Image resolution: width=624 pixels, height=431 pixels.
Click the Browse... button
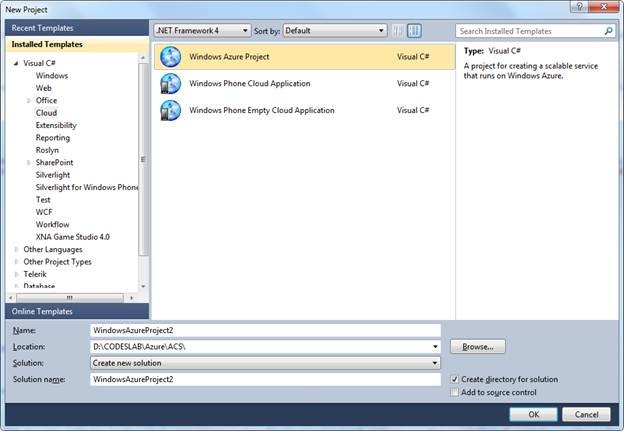click(x=478, y=346)
